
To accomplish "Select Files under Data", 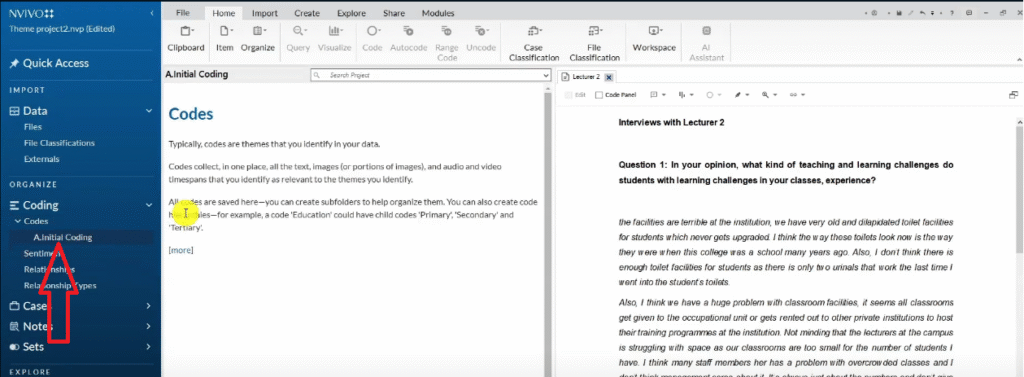I will 33,127.
